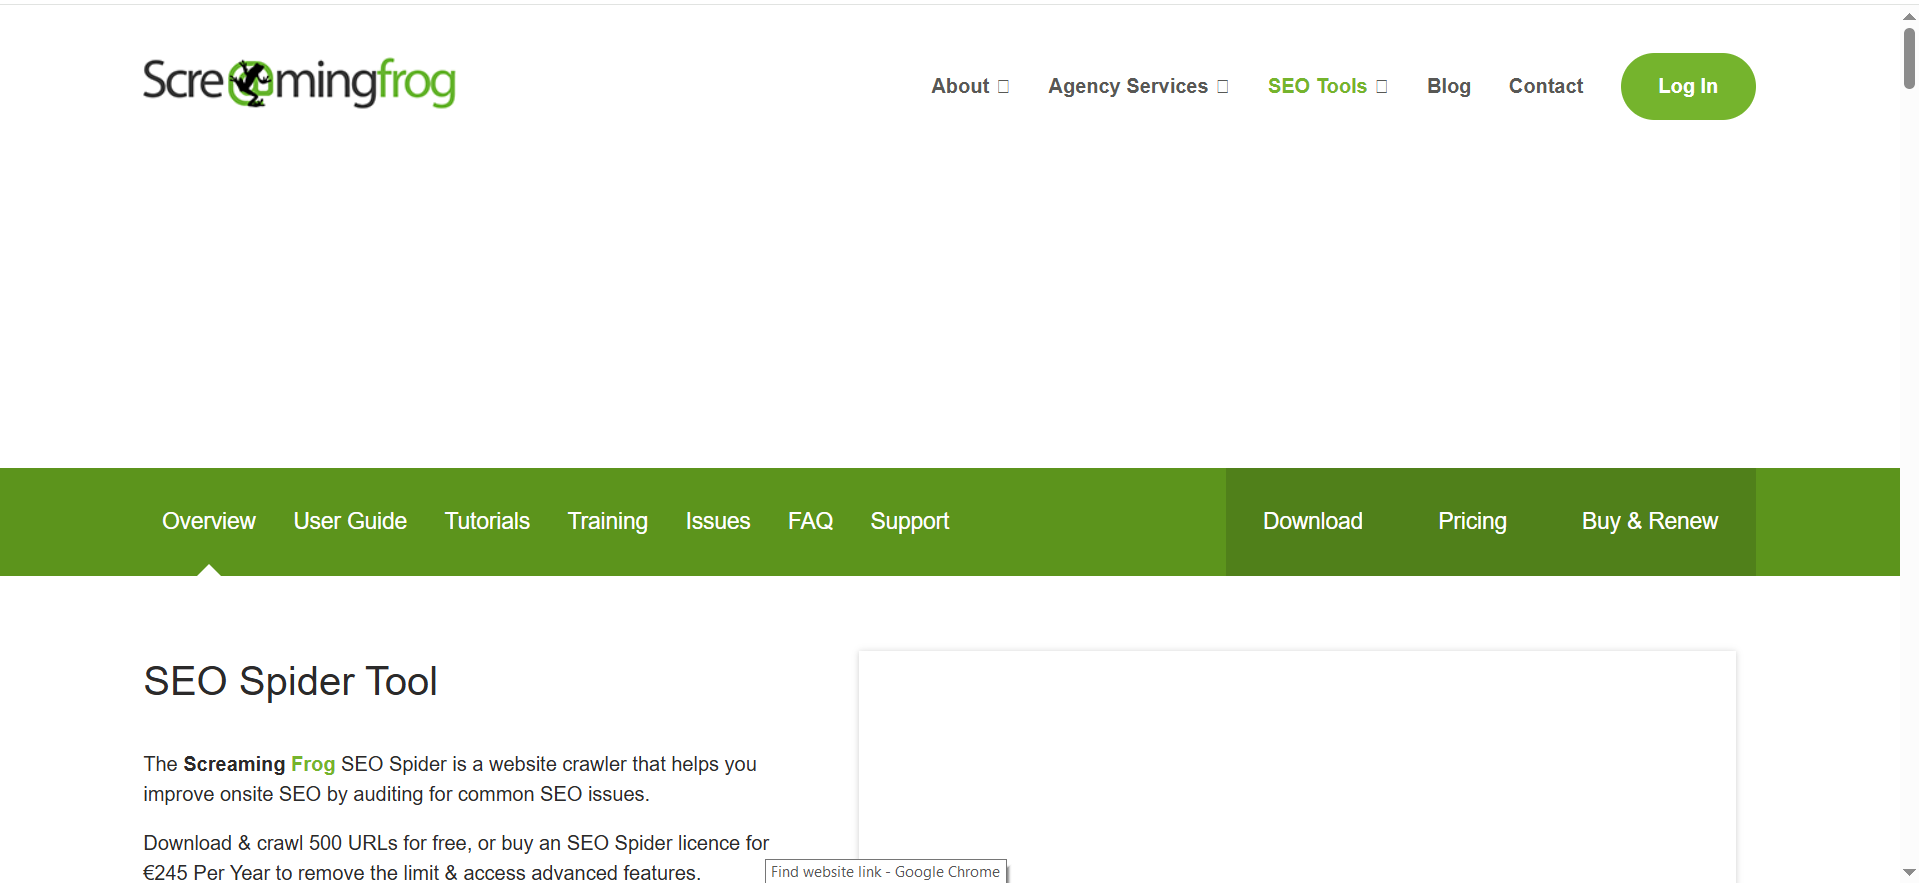Expand the SEO Tools dropdown arrow
This screenshot has width=1919, height=883.
[1382, 87]
